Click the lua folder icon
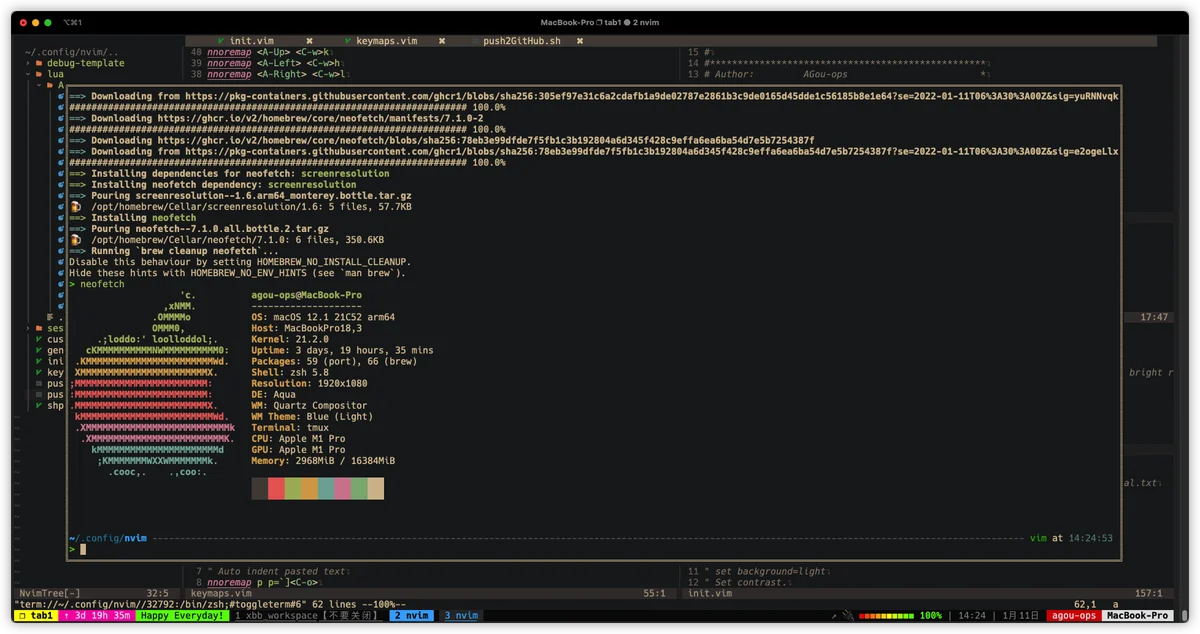This screenshot has height=634, width=1200. click(x=39, y=74)
